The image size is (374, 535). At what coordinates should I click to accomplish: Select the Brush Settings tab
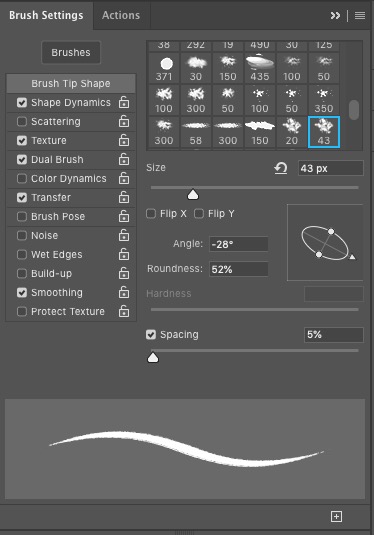46,15
